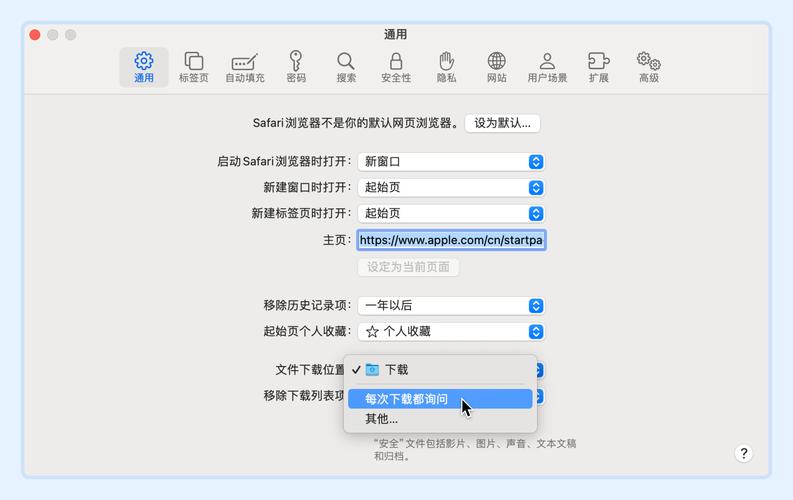The width and height of the screenshot is (793, 500).
Task: Open the 安全性 (Security) lock icon
Action: [396, 67]
